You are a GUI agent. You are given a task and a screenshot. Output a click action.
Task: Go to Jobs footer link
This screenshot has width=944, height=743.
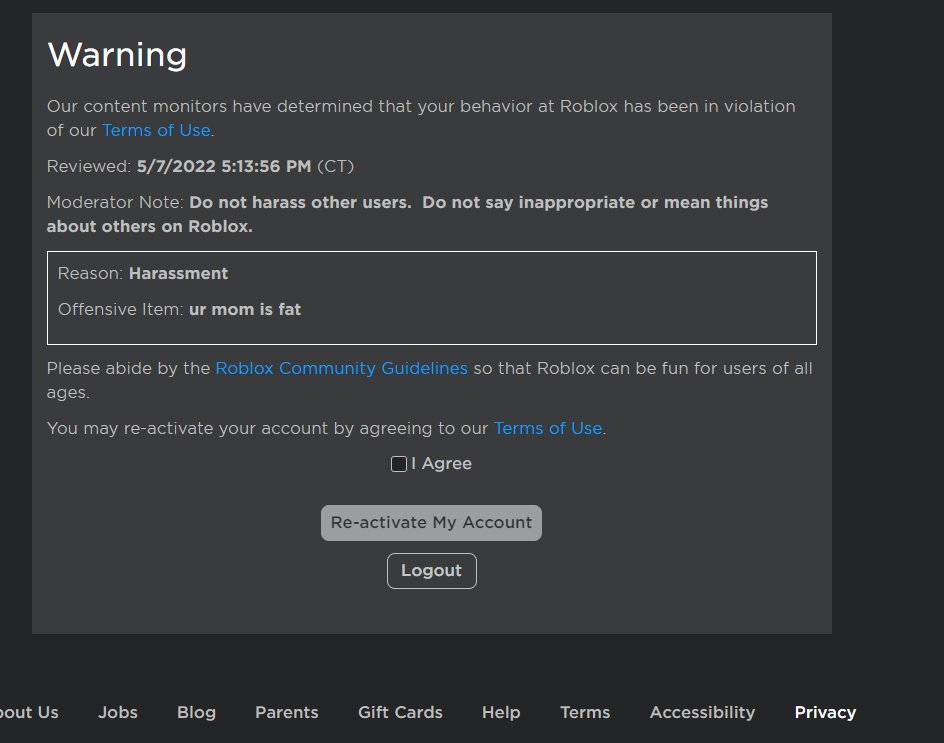pyautogui.click(x=118, y=712)
